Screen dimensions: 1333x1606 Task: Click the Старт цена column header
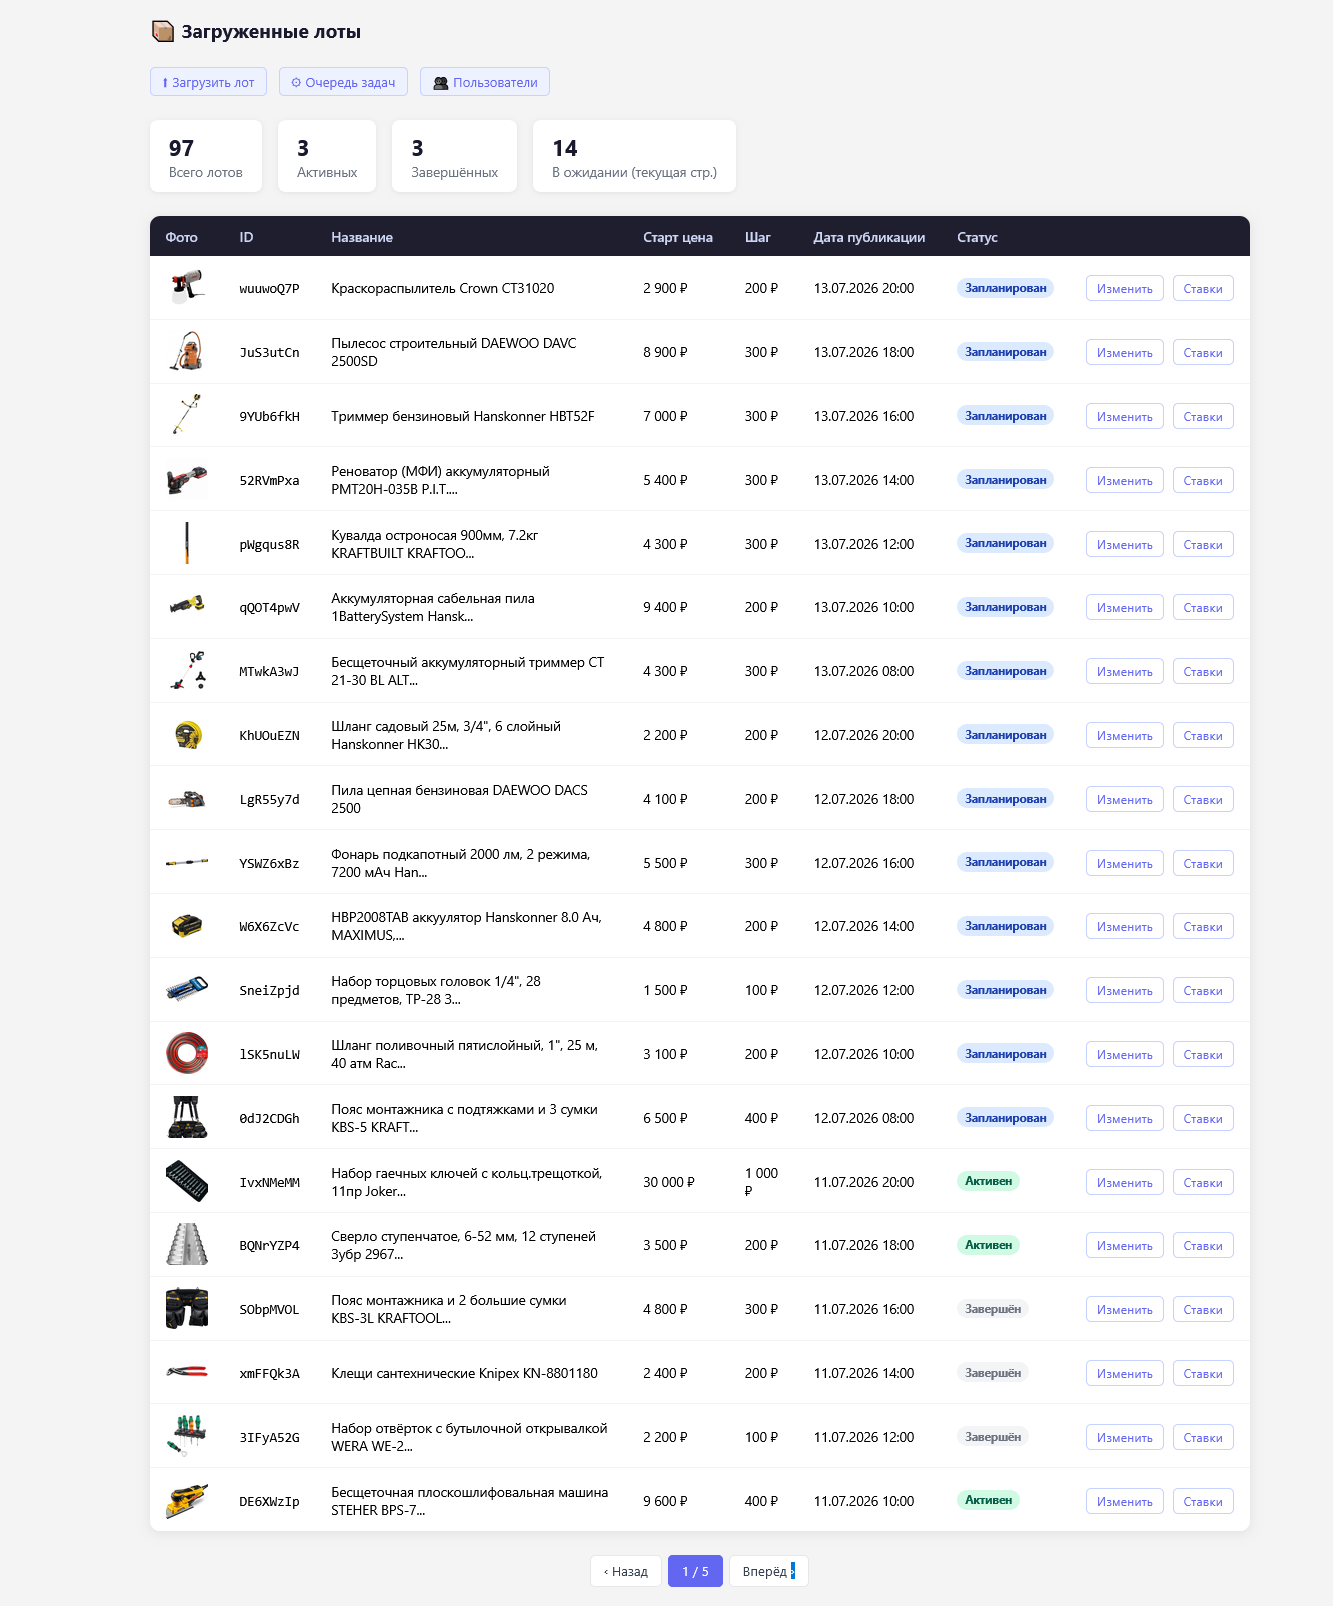pyautogui.click(x=678, y=237)
